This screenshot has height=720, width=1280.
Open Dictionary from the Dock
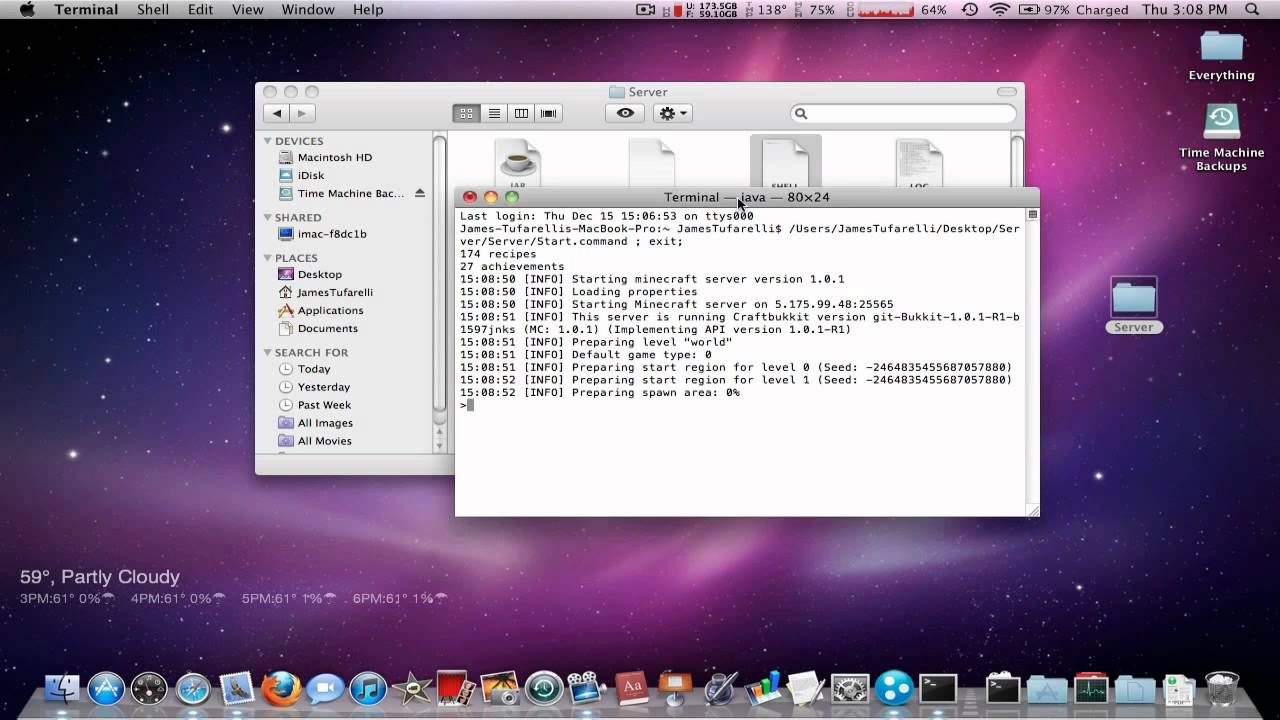click(631, 688)
